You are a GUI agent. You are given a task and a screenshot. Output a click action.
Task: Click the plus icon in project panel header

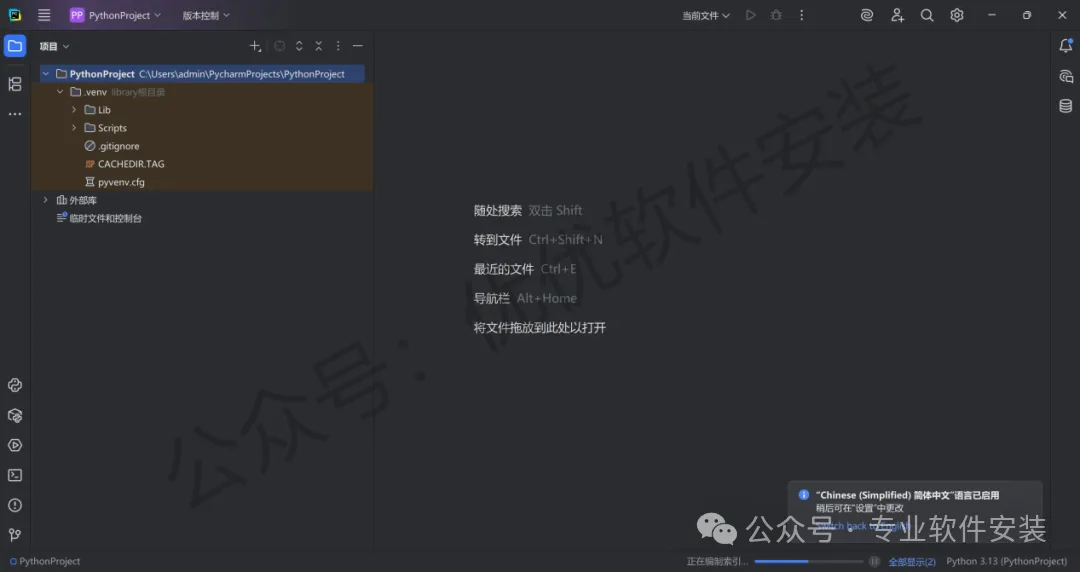pos(255,46)
